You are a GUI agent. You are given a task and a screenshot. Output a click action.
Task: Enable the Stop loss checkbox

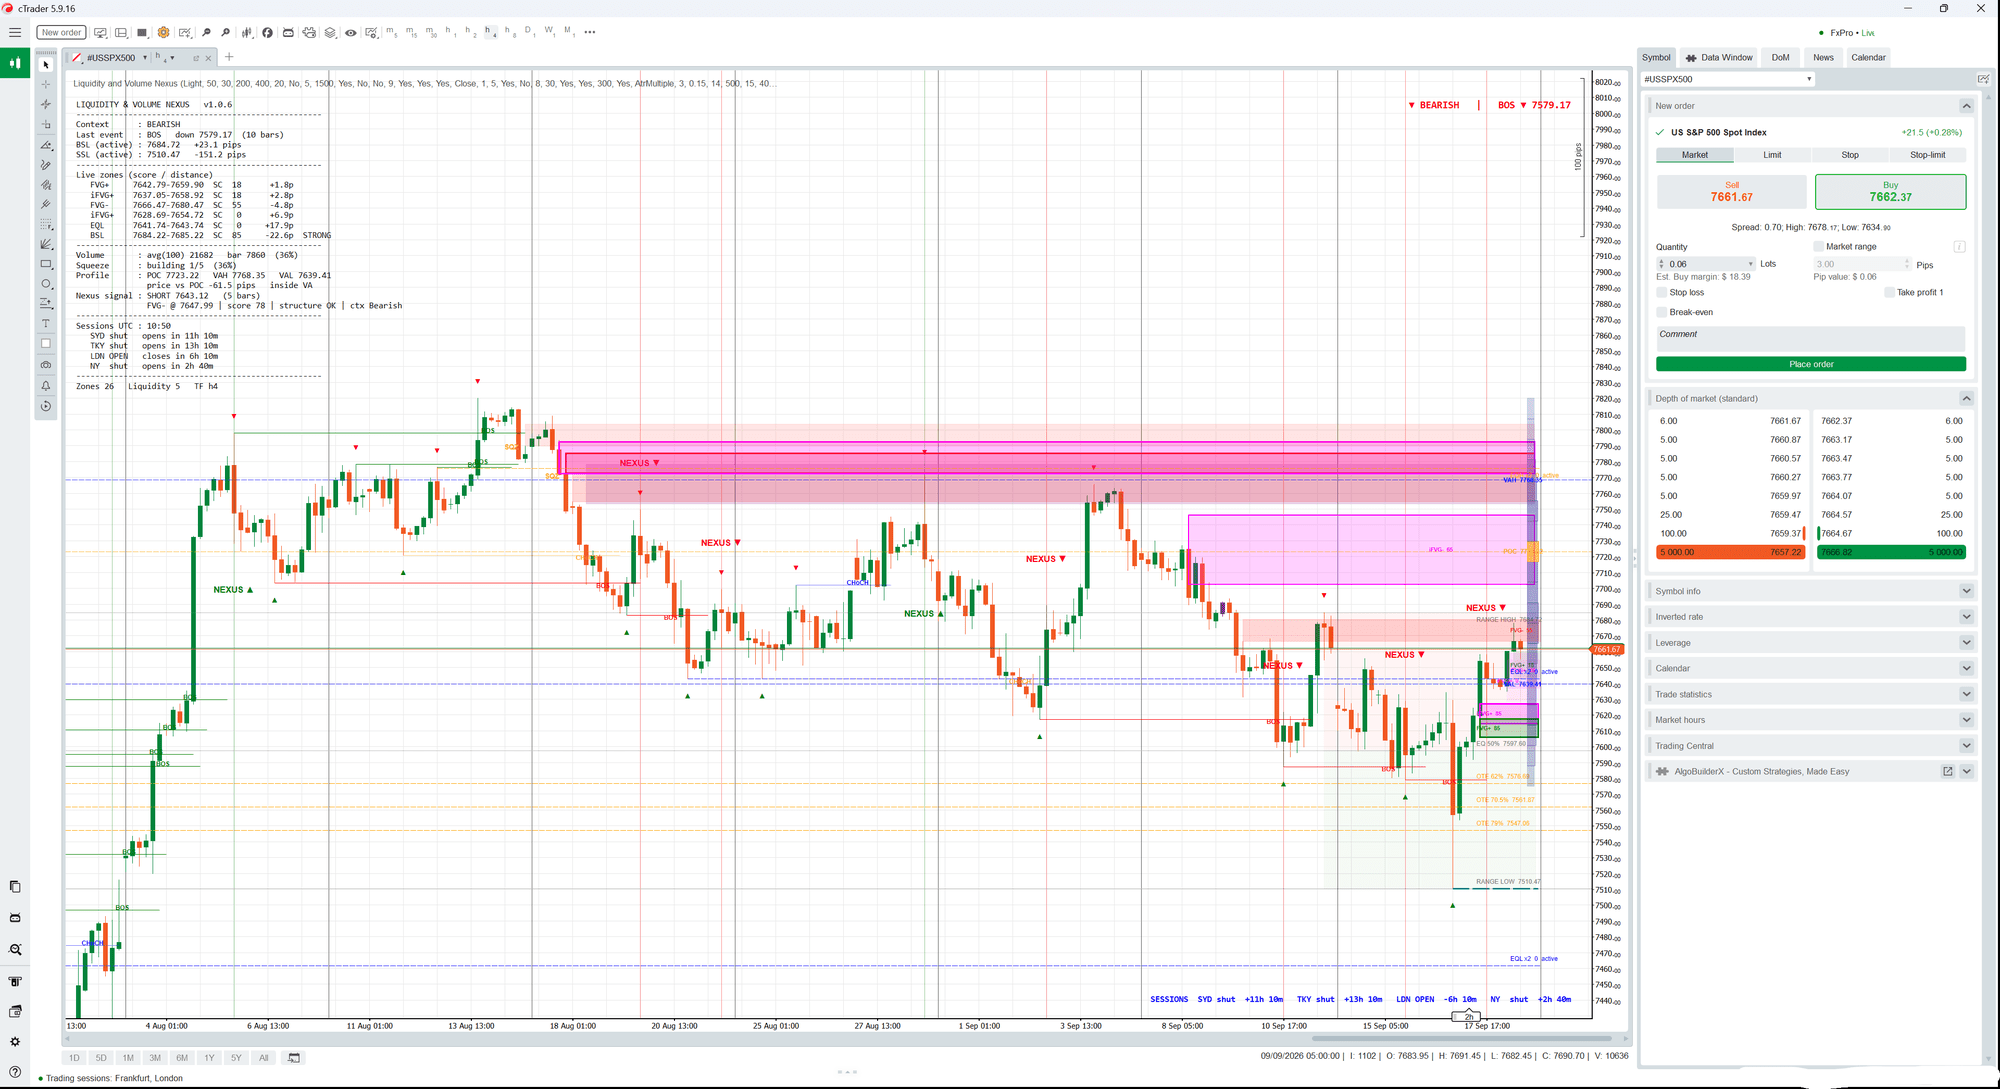1662,293
